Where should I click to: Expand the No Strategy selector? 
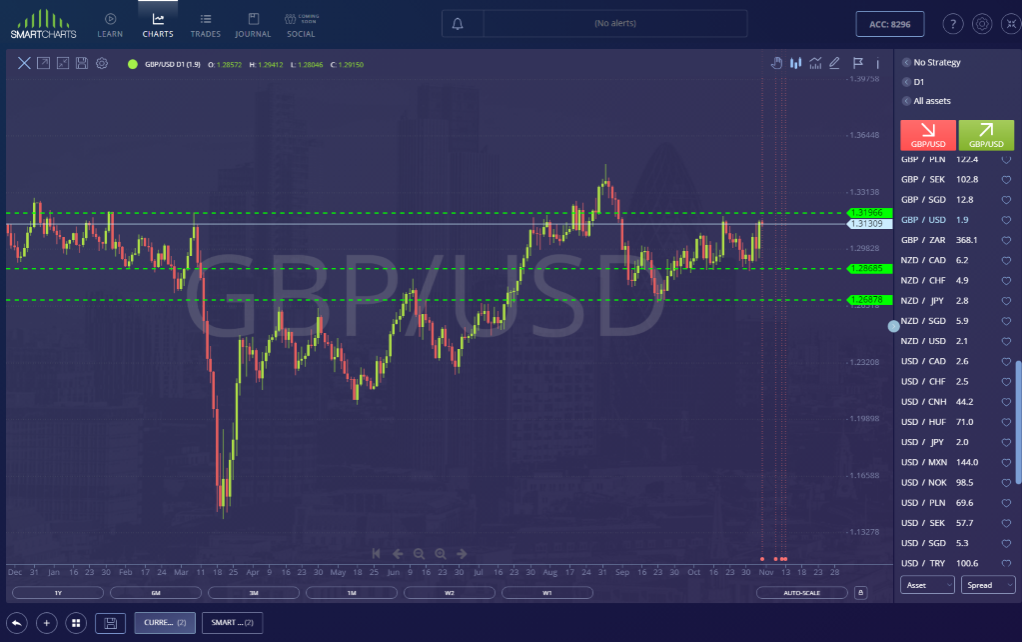936,63
